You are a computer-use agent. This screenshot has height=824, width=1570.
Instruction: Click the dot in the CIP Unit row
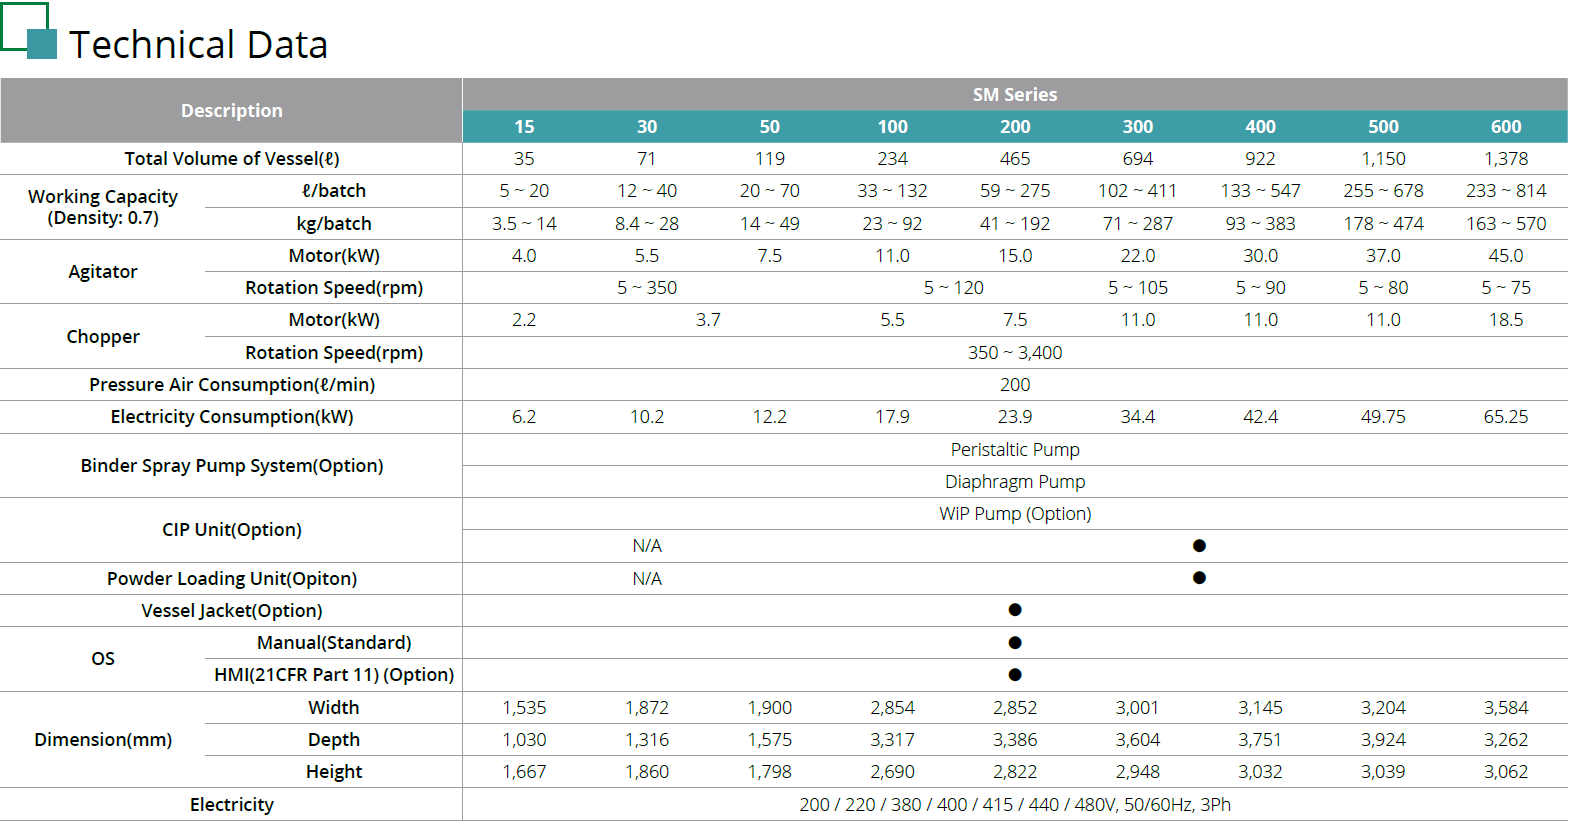pos(1199,546)
